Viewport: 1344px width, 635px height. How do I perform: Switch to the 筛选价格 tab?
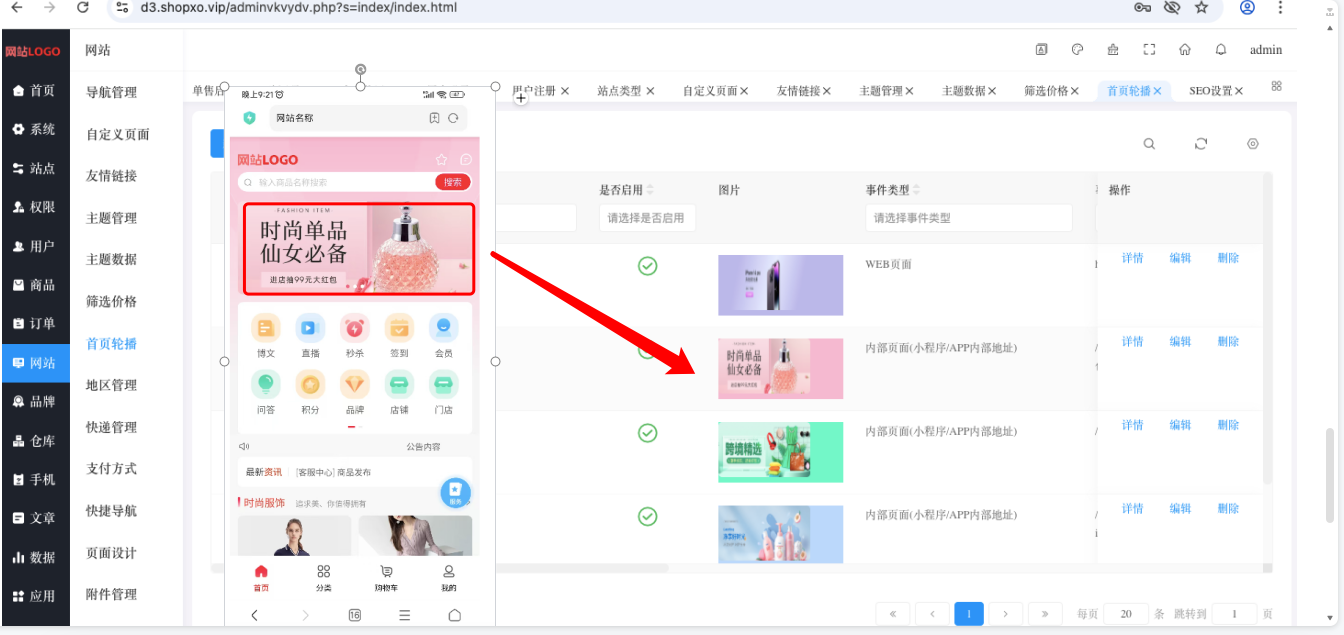click(1045, 91)
